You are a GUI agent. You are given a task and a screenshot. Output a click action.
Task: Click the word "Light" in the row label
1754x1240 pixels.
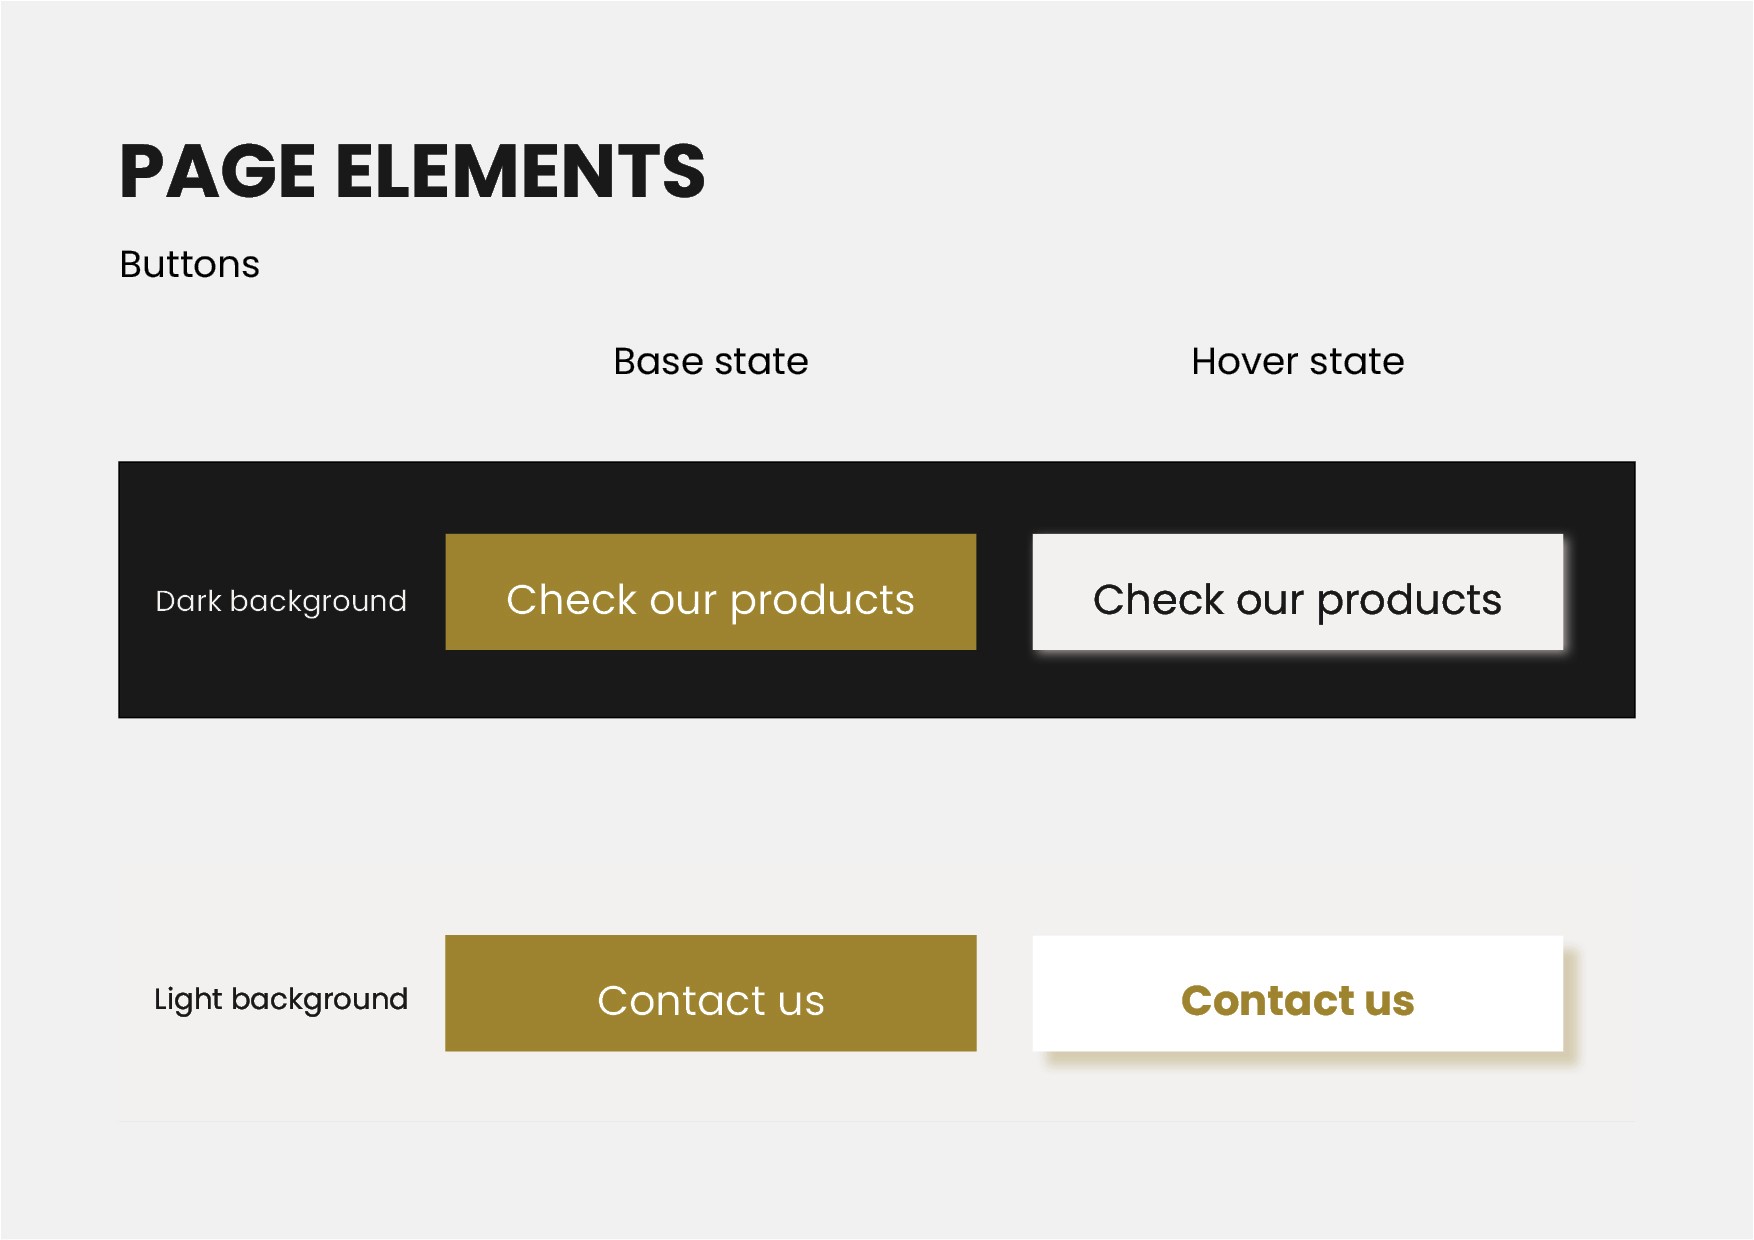[x=188, y=999]
